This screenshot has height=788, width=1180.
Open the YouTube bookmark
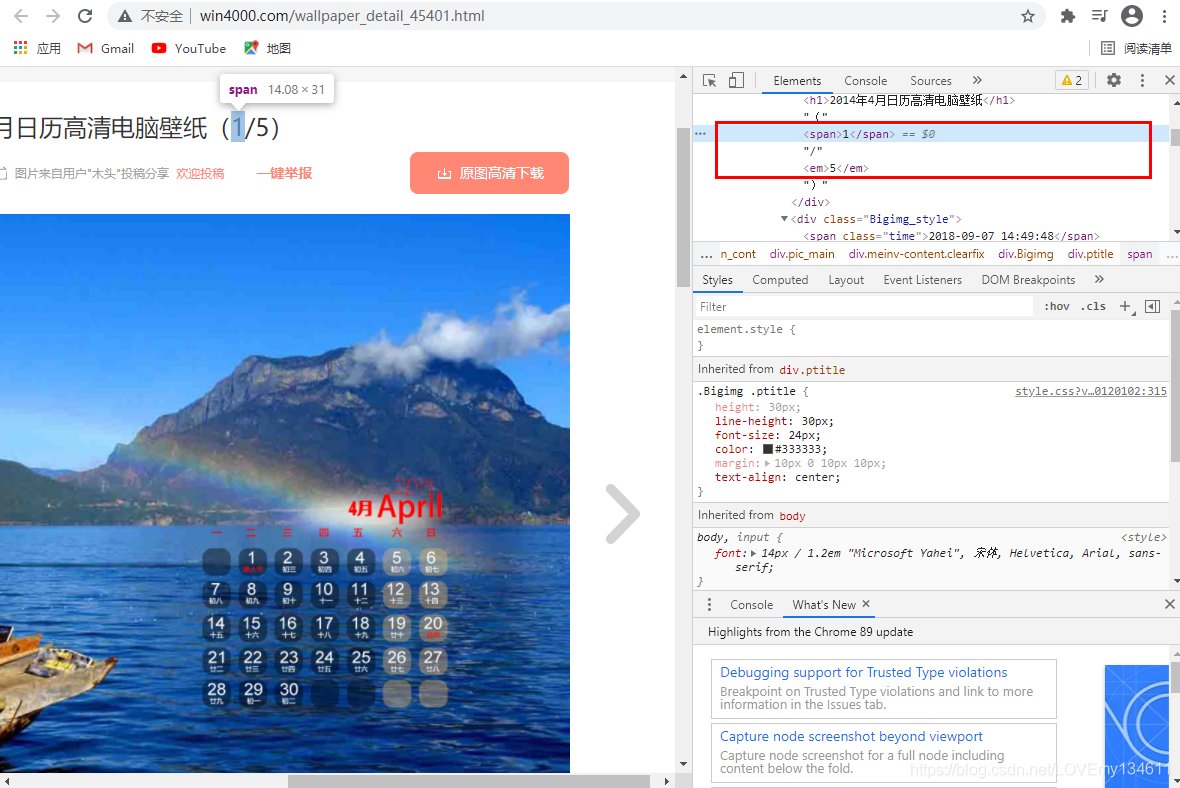click(189, 48)
